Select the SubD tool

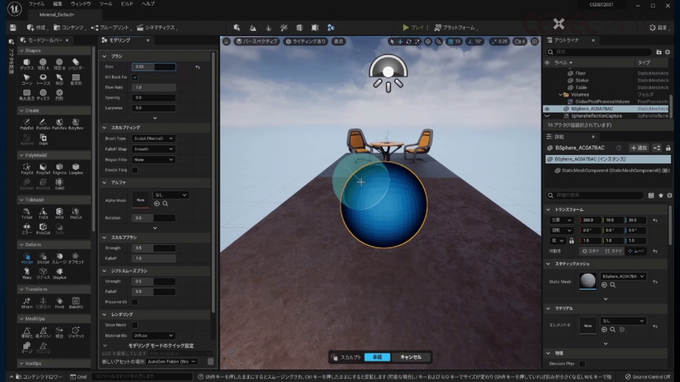59,184
